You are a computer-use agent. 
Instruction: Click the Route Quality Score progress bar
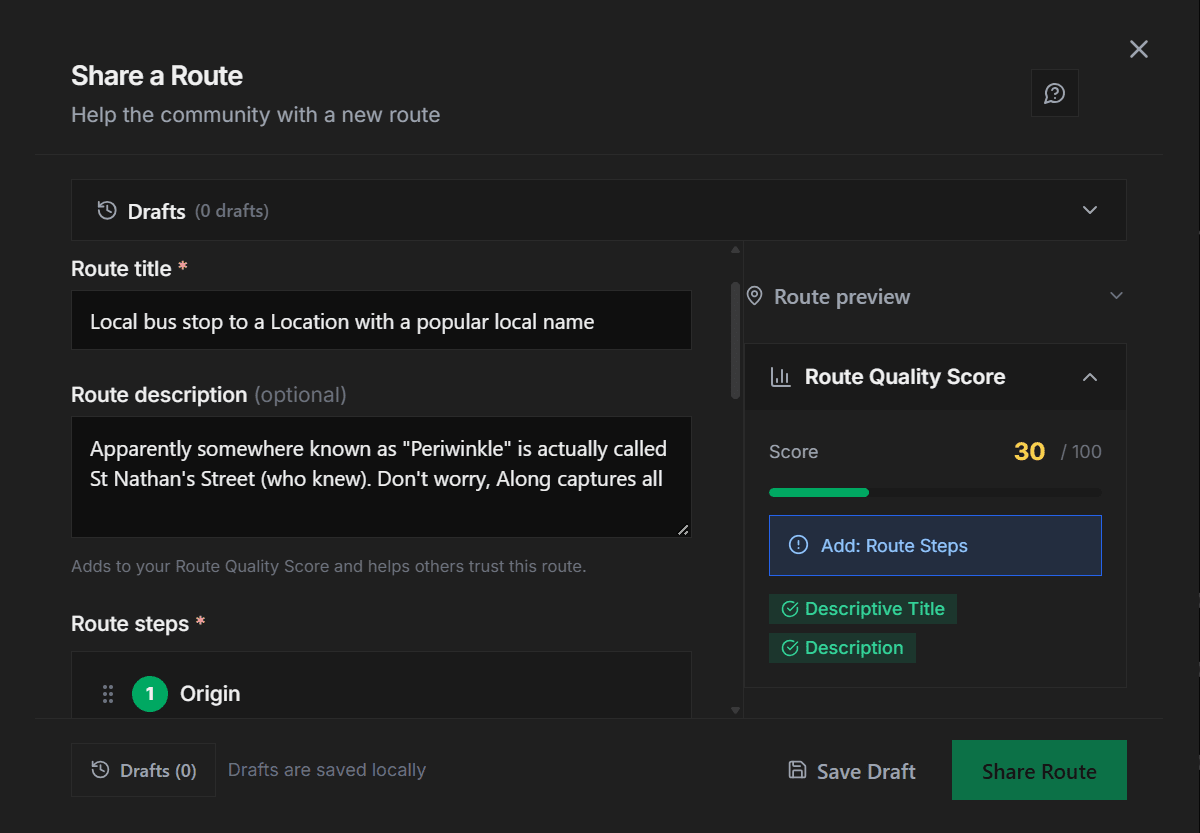point(935,492)
